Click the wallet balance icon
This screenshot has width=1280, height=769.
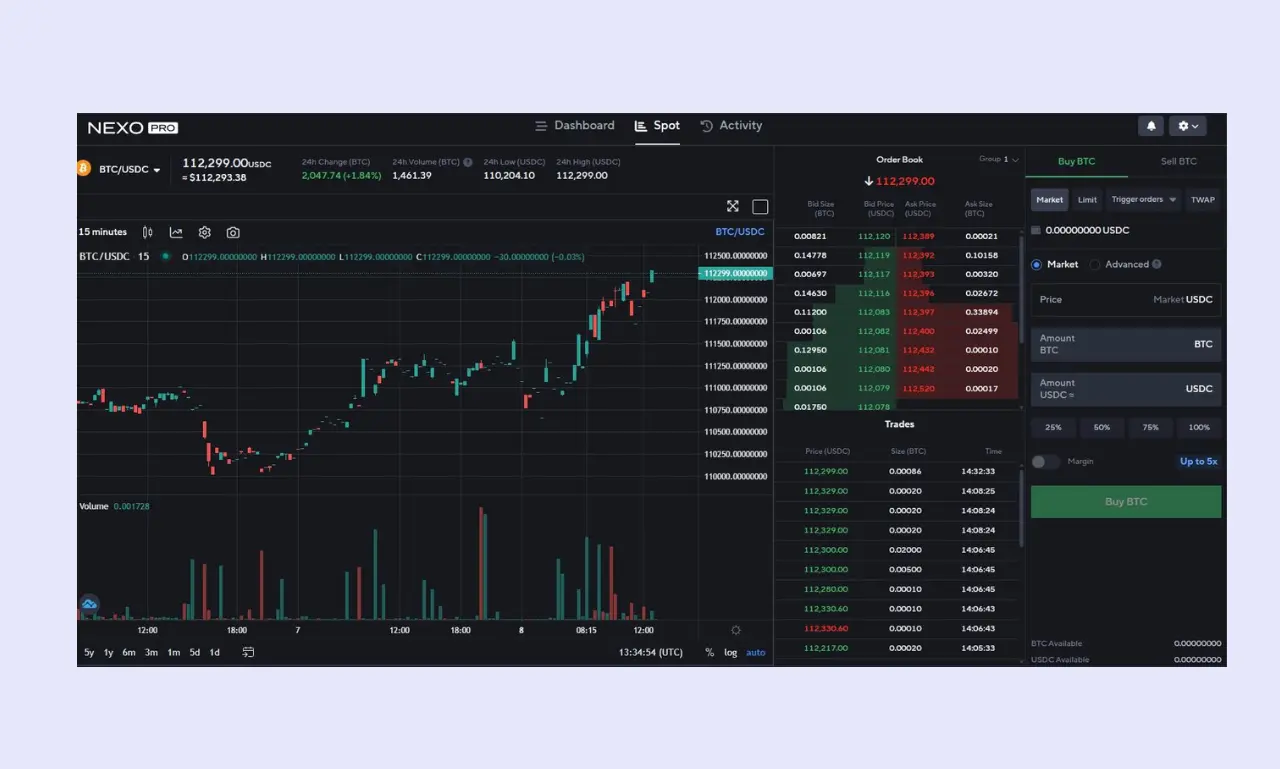click(x=1036, y=230)
